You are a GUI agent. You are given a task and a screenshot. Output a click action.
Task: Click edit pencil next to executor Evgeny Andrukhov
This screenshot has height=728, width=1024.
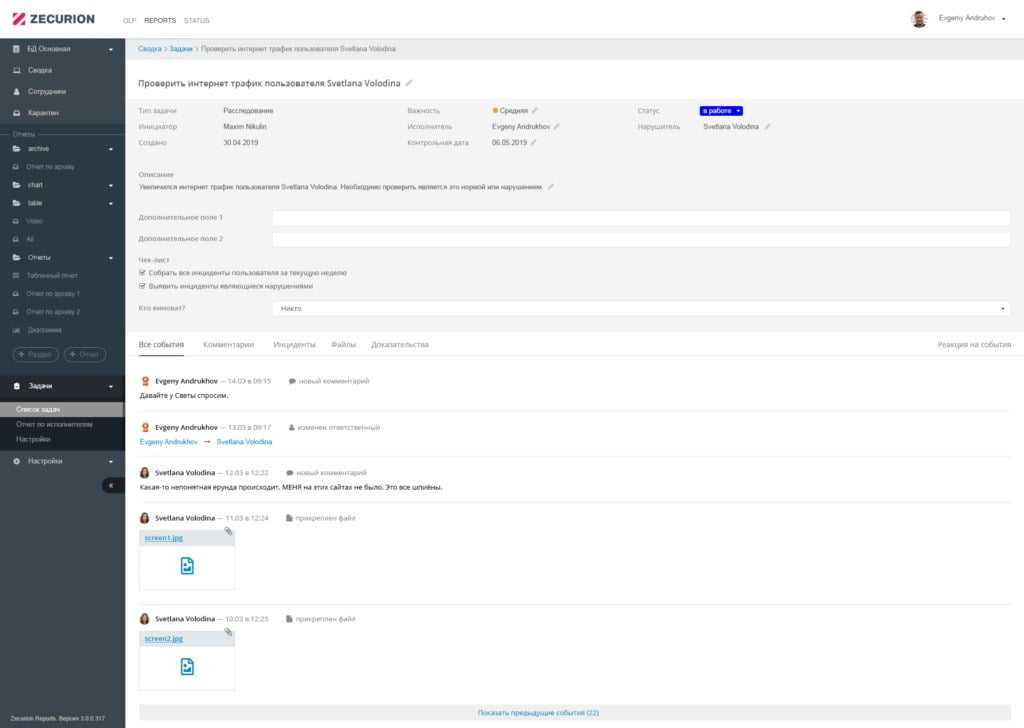[x=557, y=127]
